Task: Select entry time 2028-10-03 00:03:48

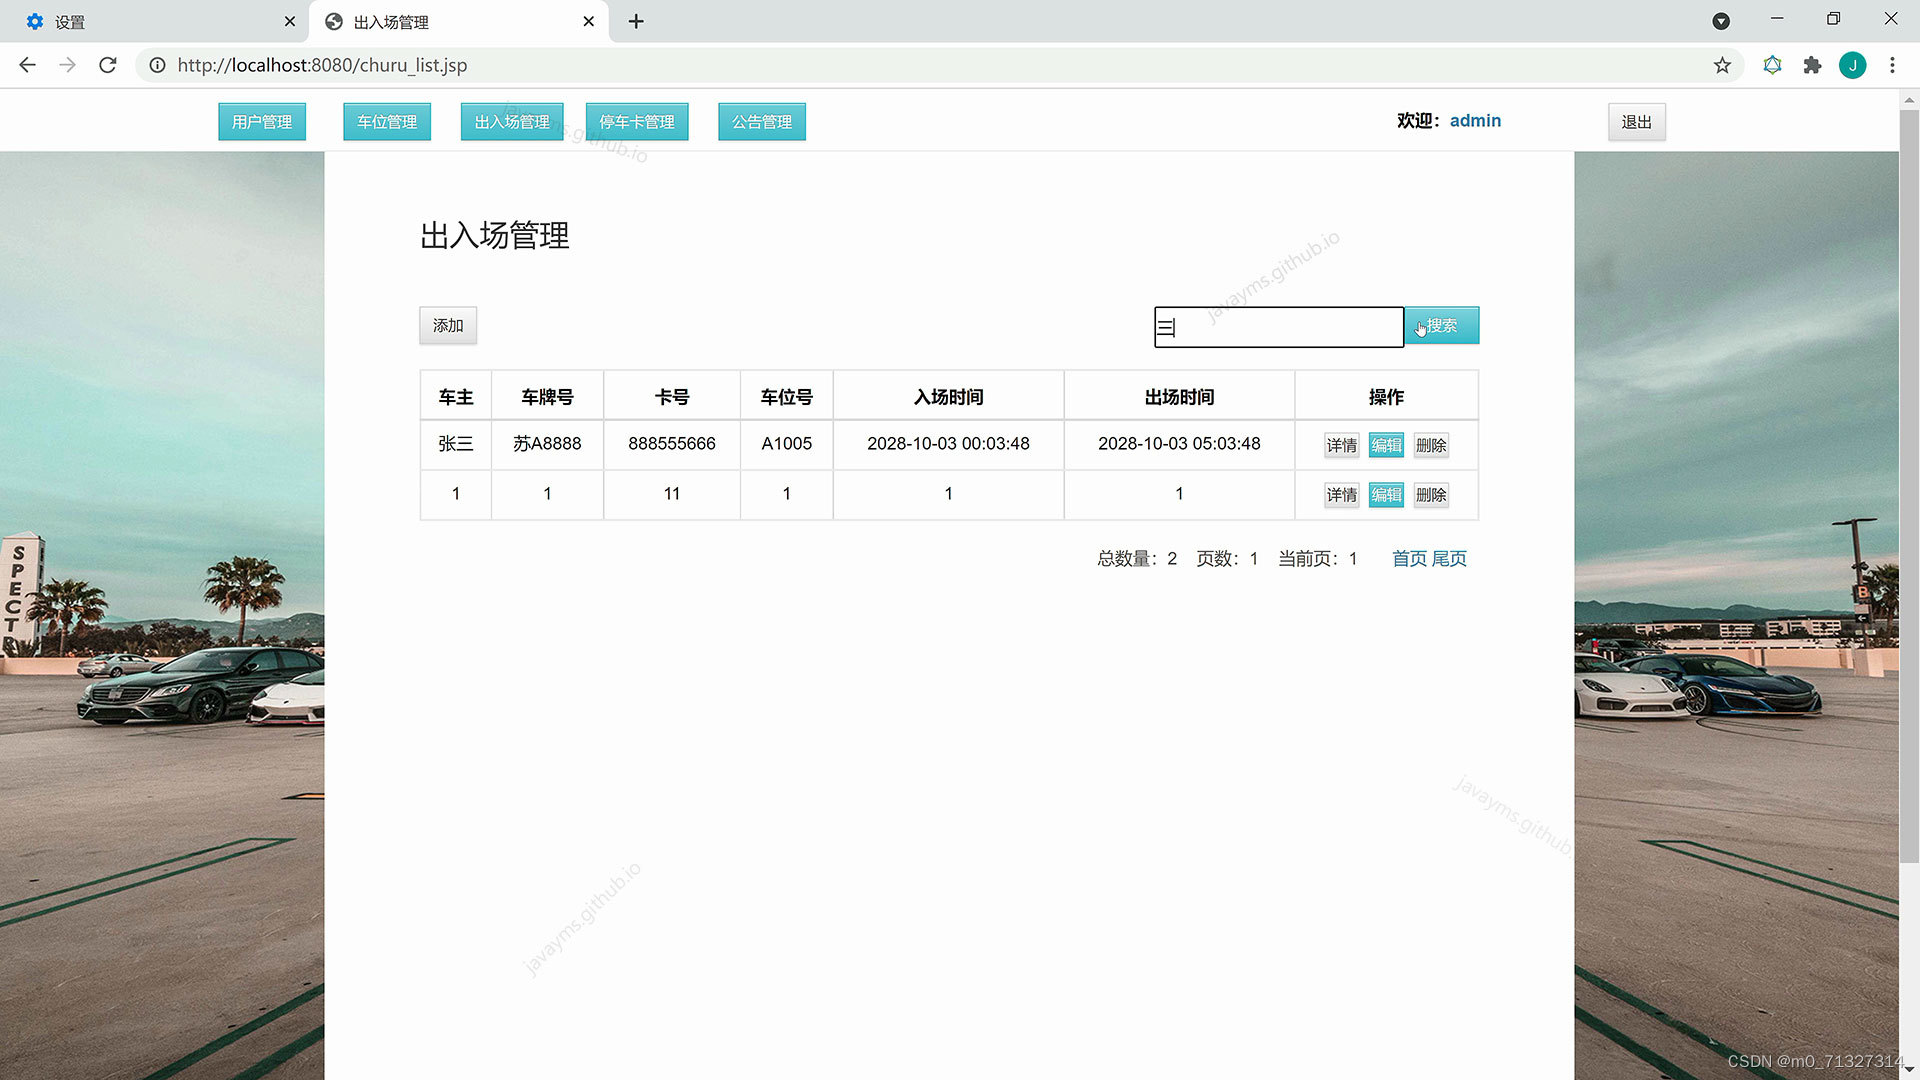Action: click(x=948, y=444)
